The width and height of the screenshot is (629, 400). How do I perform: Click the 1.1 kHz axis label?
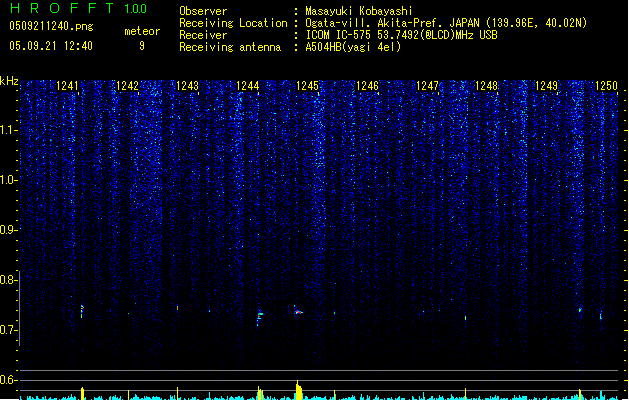tap(8, 130)
